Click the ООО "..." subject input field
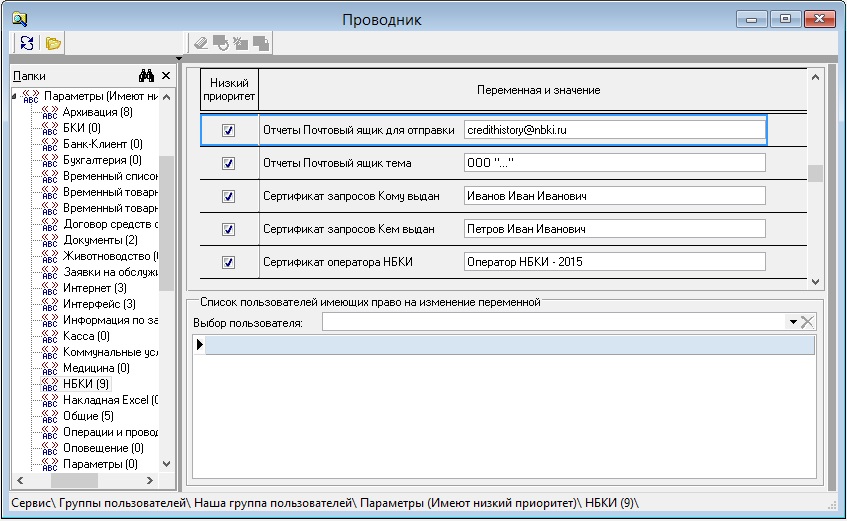847x521 pixels. [614, 163]
